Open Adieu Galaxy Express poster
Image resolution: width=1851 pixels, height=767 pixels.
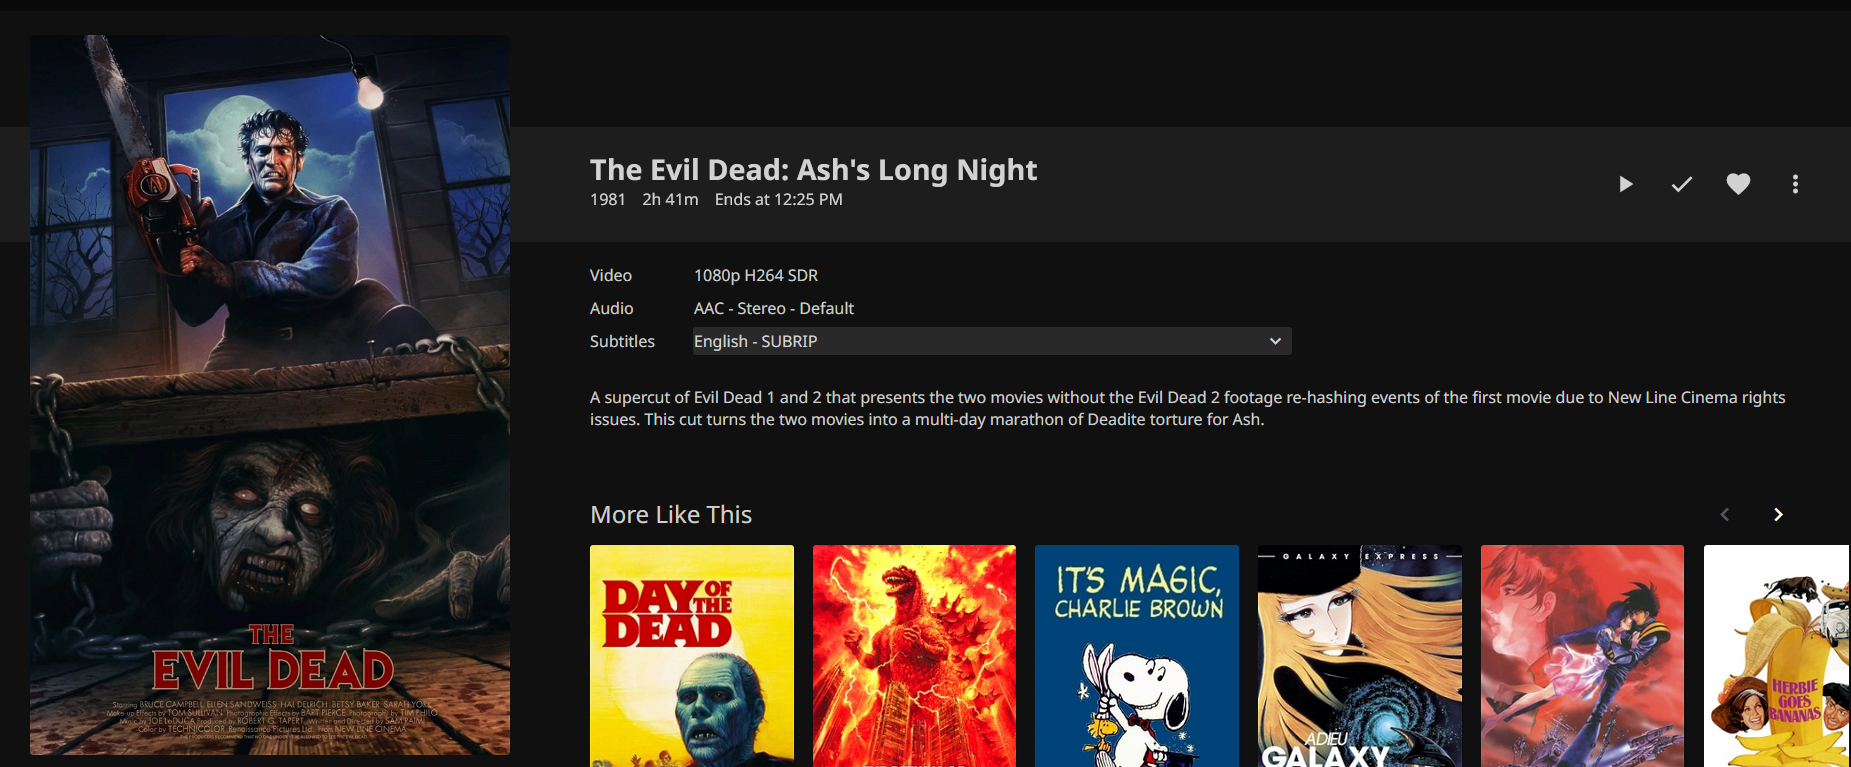(1360, 656)
